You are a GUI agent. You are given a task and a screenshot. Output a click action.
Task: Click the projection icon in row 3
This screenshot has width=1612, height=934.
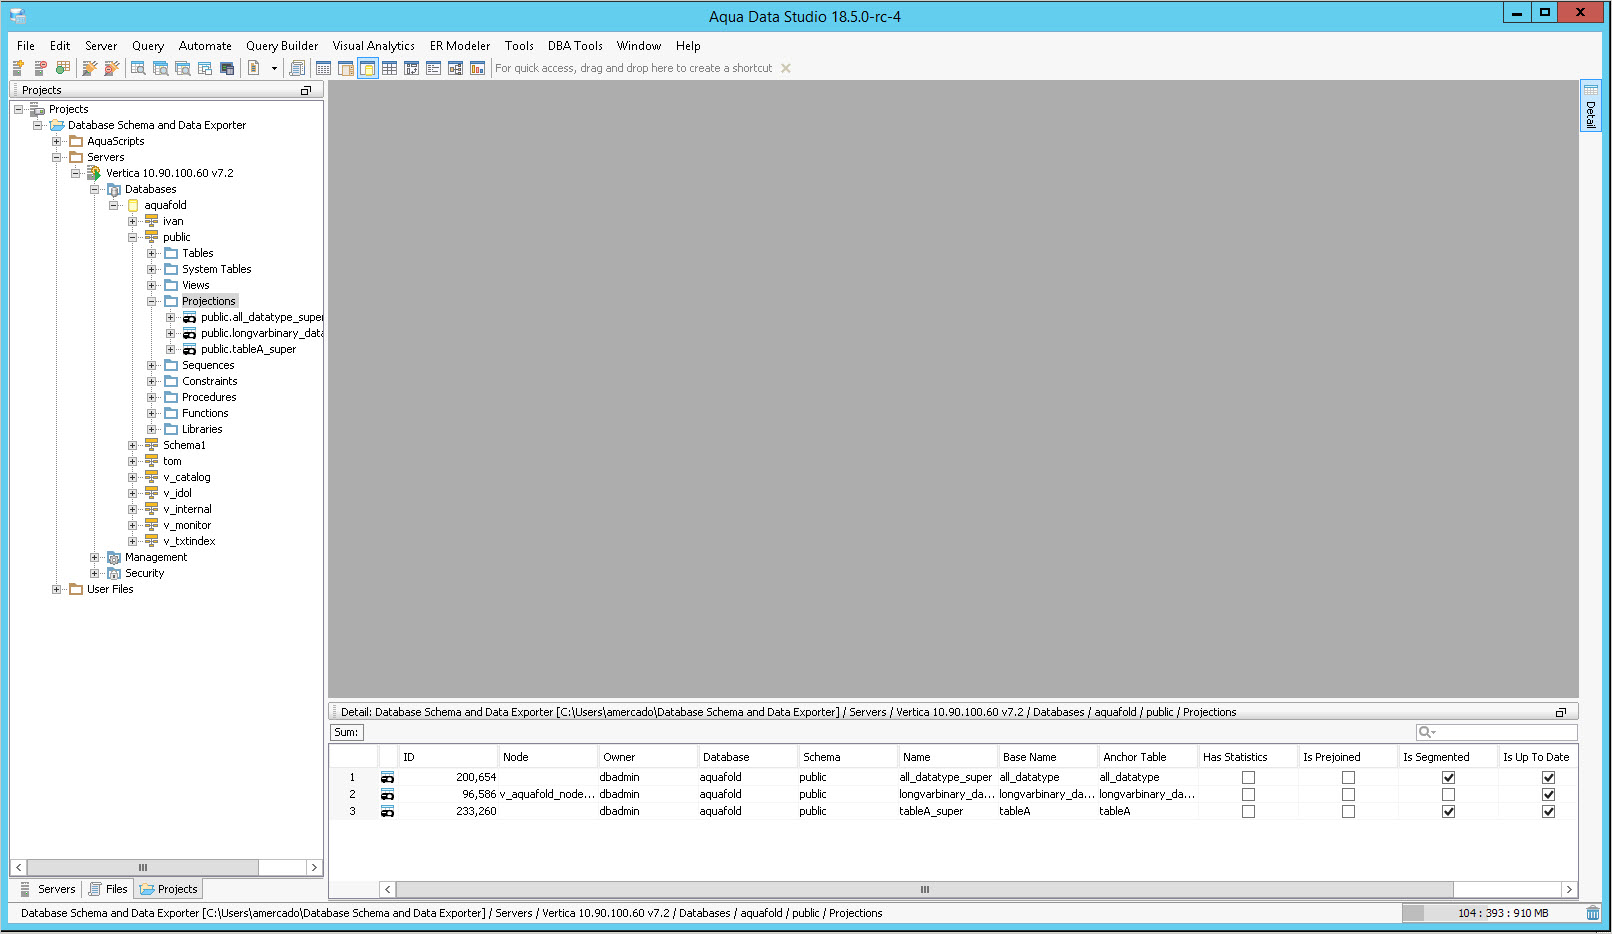[387, 811]
